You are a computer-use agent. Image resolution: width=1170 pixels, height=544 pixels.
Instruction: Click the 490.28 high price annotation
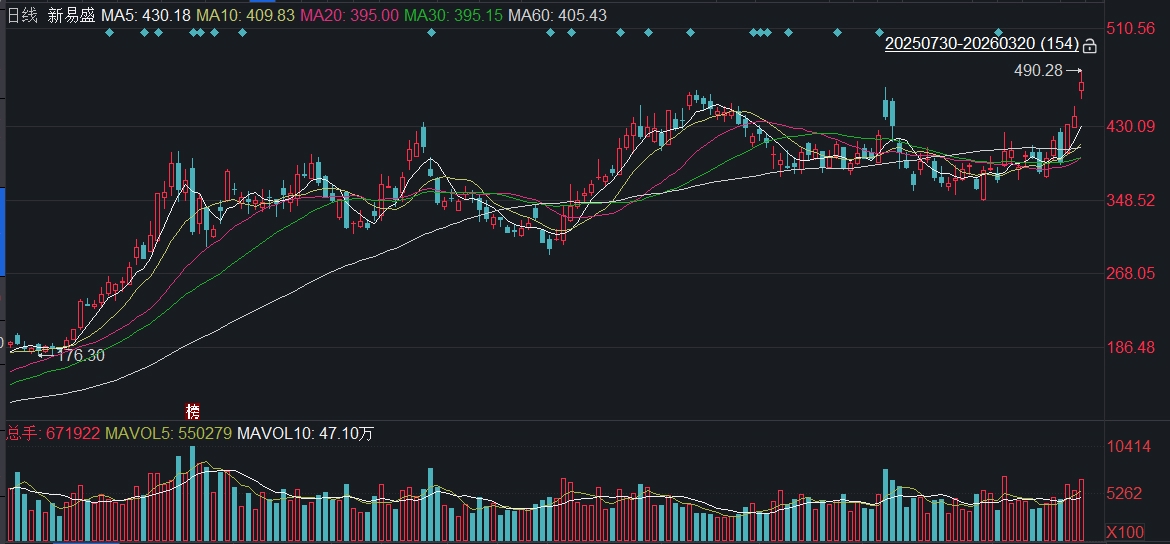[1038, 71]
